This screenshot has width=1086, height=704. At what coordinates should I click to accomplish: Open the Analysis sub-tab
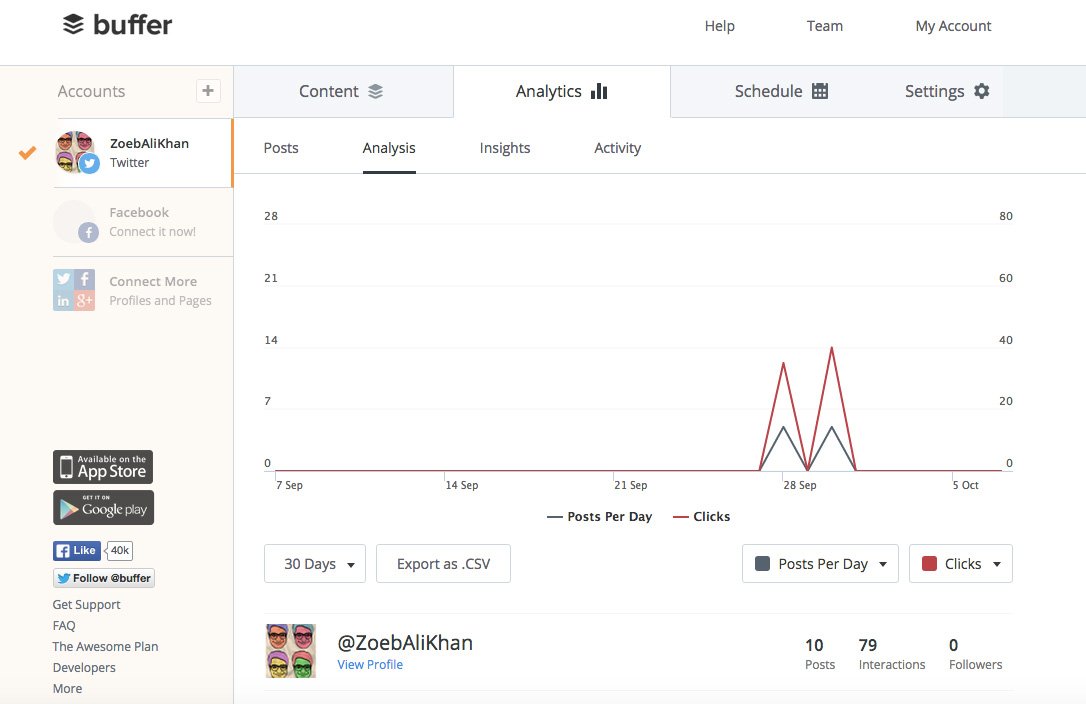click(x=389, y=148)
